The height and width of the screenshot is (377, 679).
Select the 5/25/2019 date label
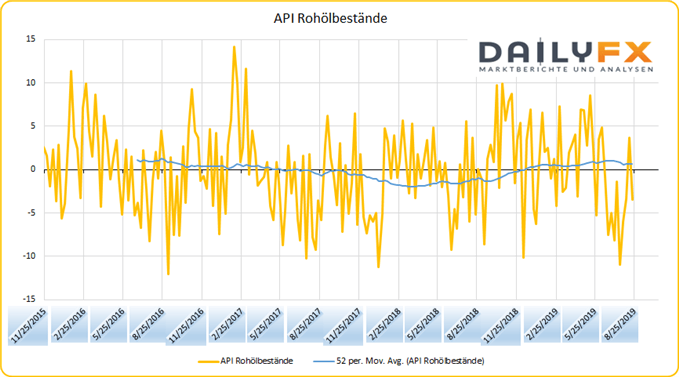click(x=581, y=325)
